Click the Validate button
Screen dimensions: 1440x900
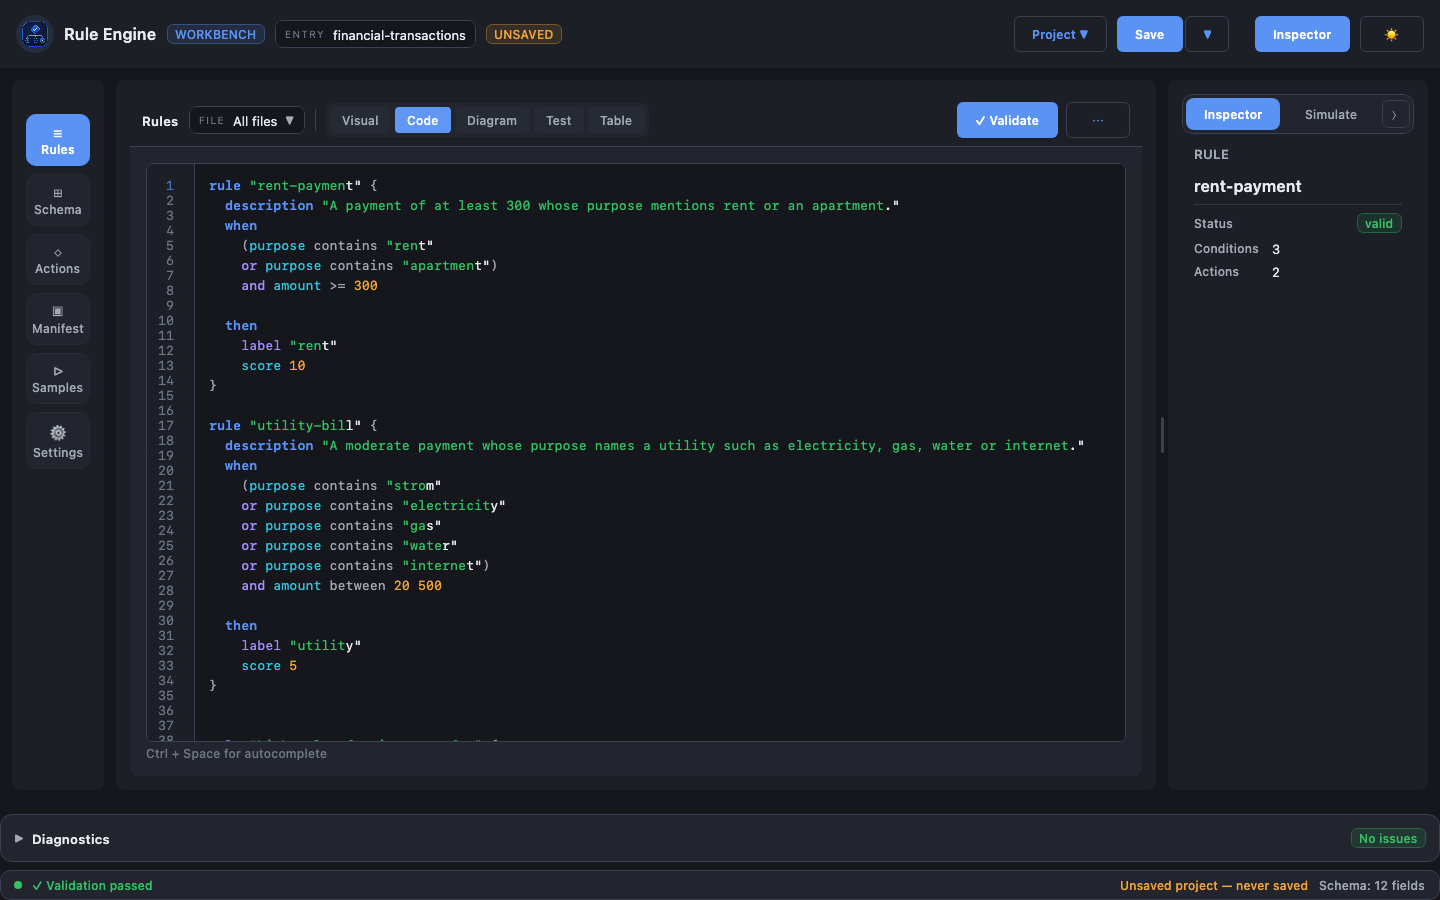click(1007, 120)
